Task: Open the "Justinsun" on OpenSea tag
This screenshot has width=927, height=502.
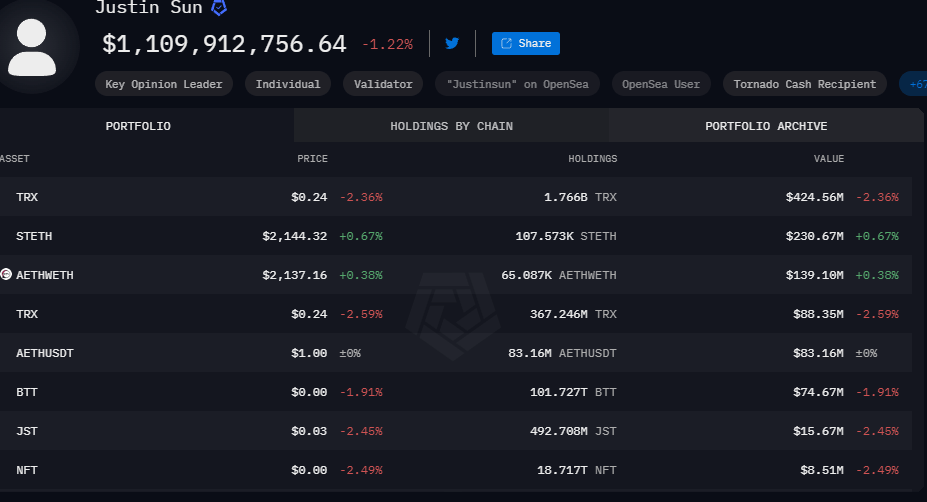Action: coord(517,84)
